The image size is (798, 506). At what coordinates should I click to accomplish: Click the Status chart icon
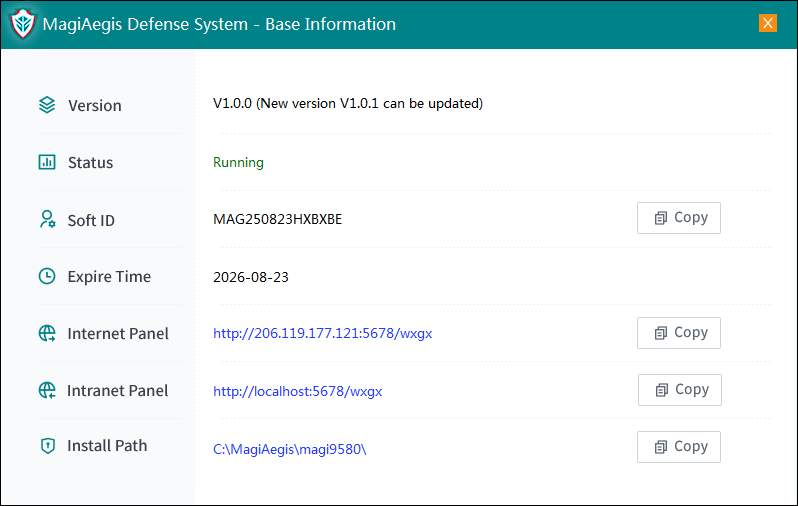click(x=47, y=162)
